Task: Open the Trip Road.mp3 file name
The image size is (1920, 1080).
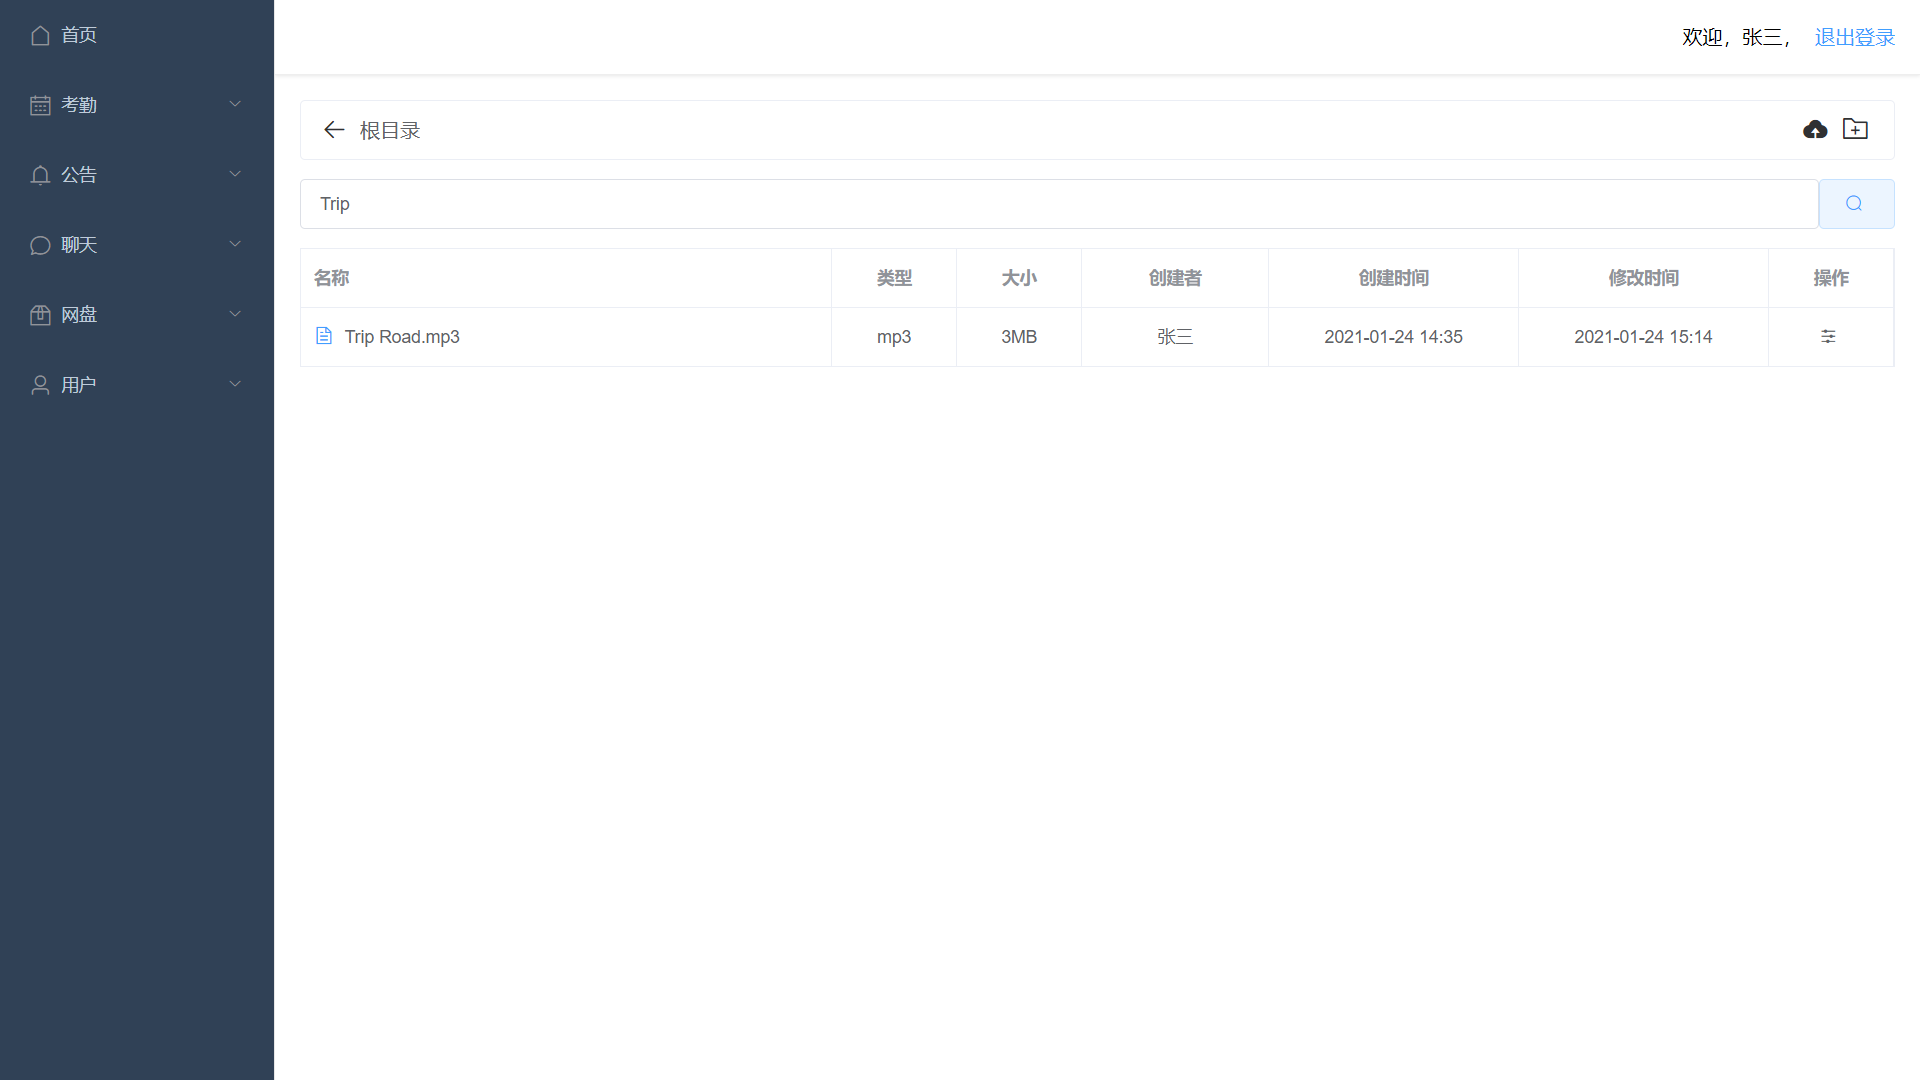Action: click(x=402, y=337)
